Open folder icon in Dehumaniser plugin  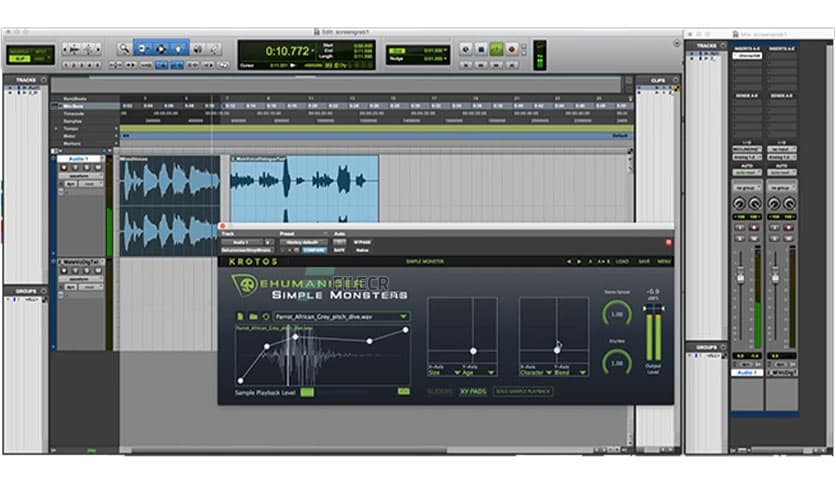coord(254,317)
